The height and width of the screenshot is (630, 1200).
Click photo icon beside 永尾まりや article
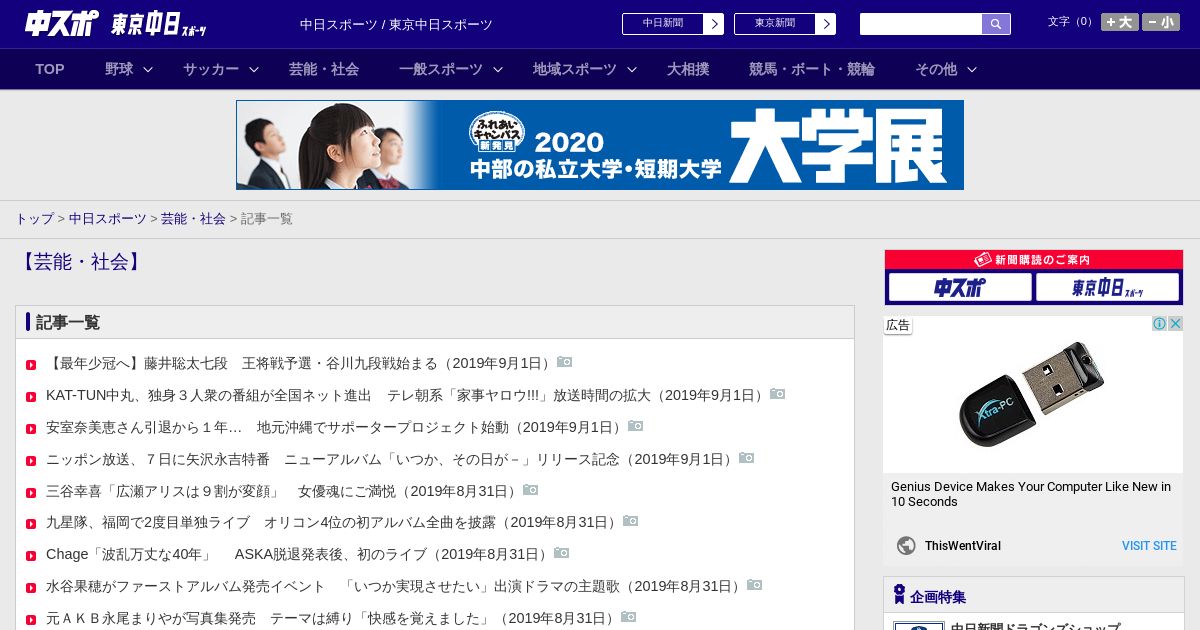coord(629,617)
